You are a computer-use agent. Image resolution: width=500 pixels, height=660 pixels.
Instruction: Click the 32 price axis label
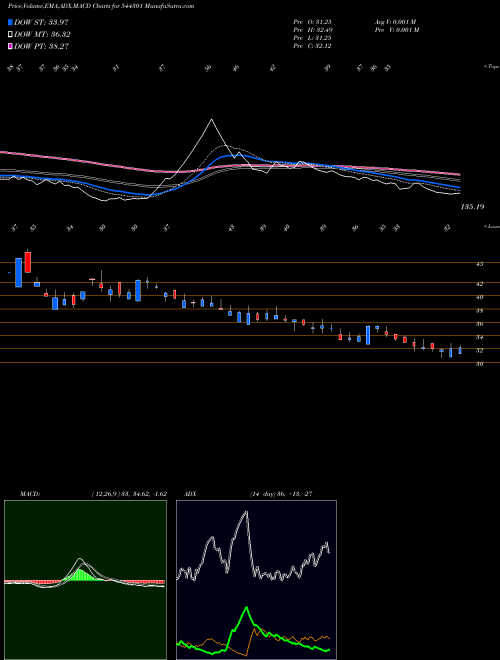tap(479, 350)
